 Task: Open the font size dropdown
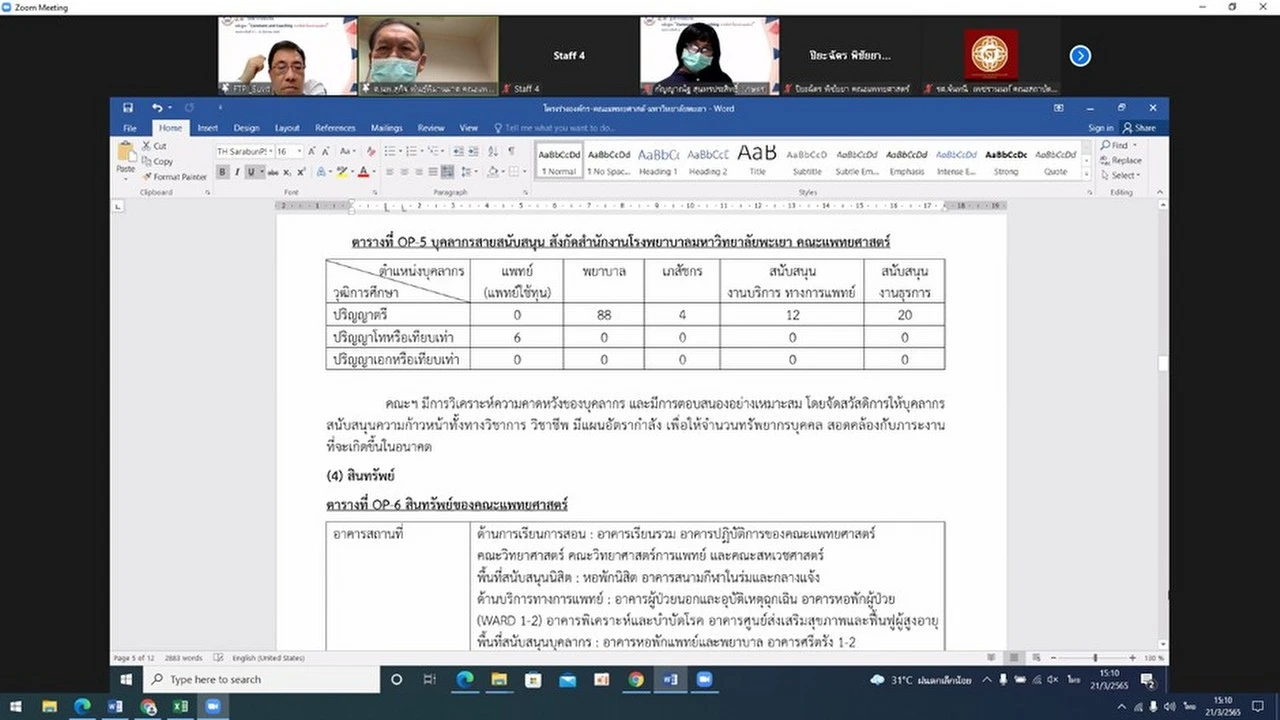coord(298,151)
